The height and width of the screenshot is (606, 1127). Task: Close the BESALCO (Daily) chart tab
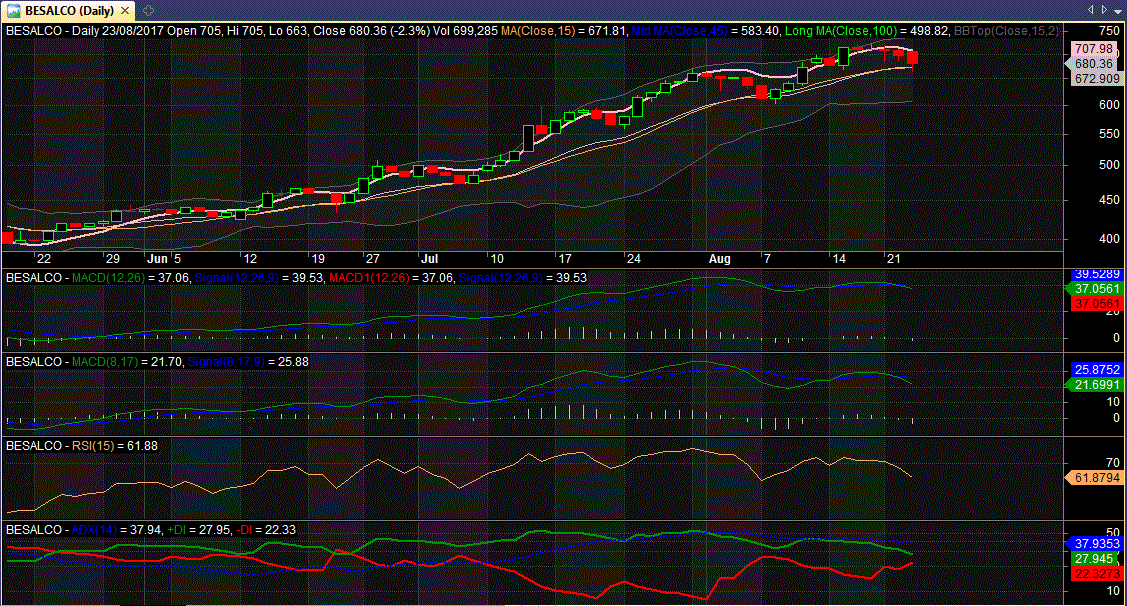pos(125,11)
